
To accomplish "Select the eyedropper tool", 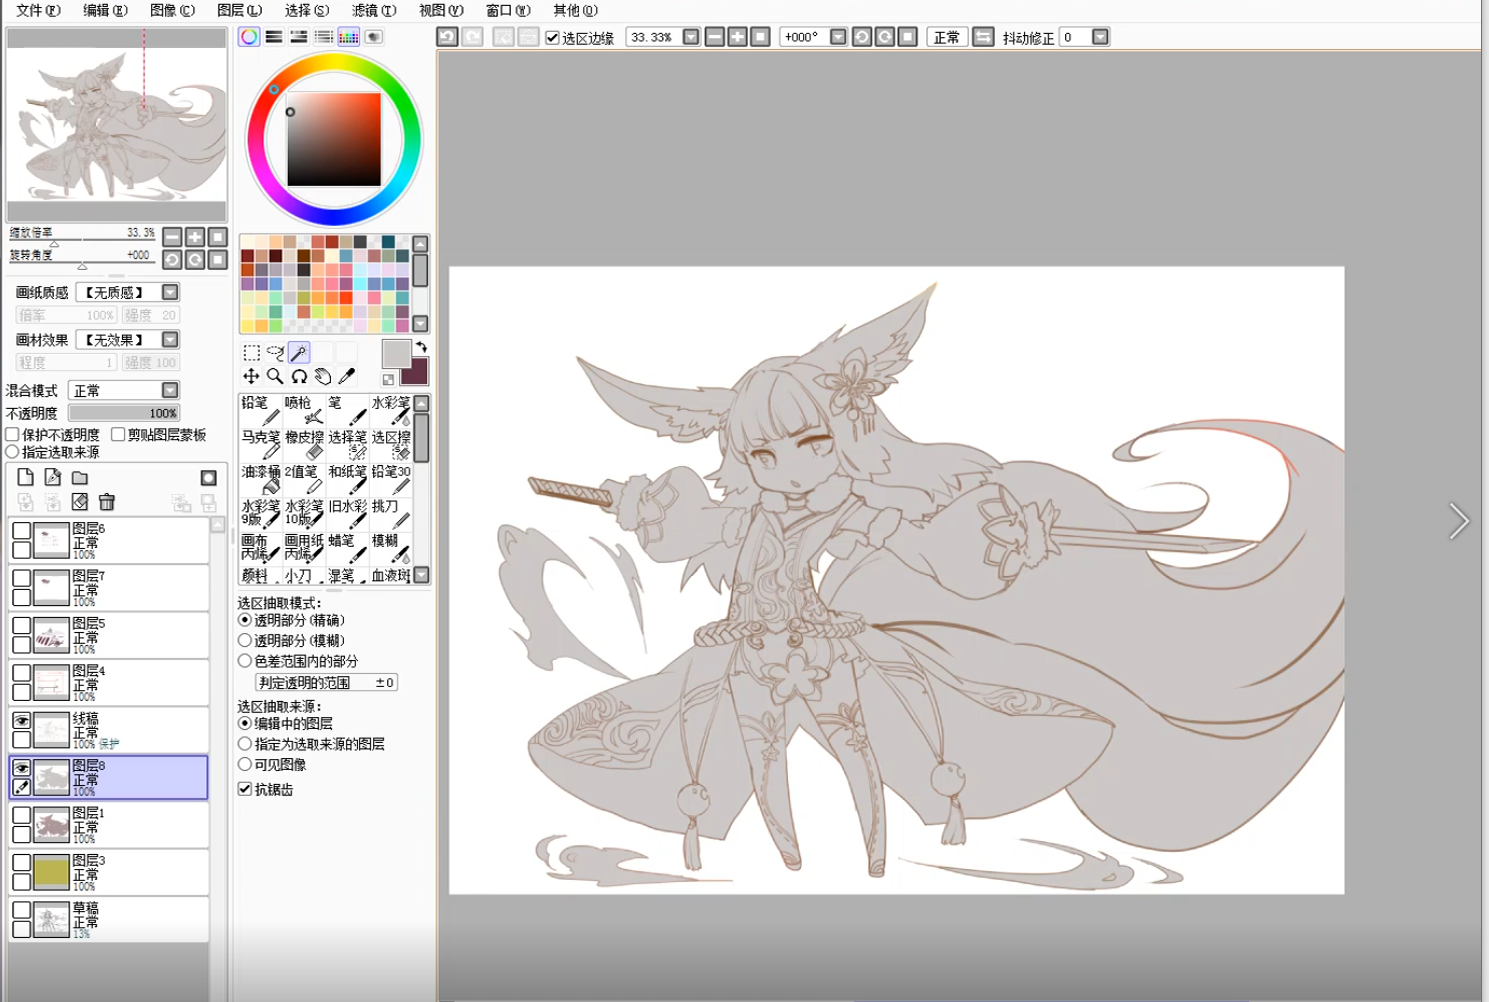I will [347, 376].
